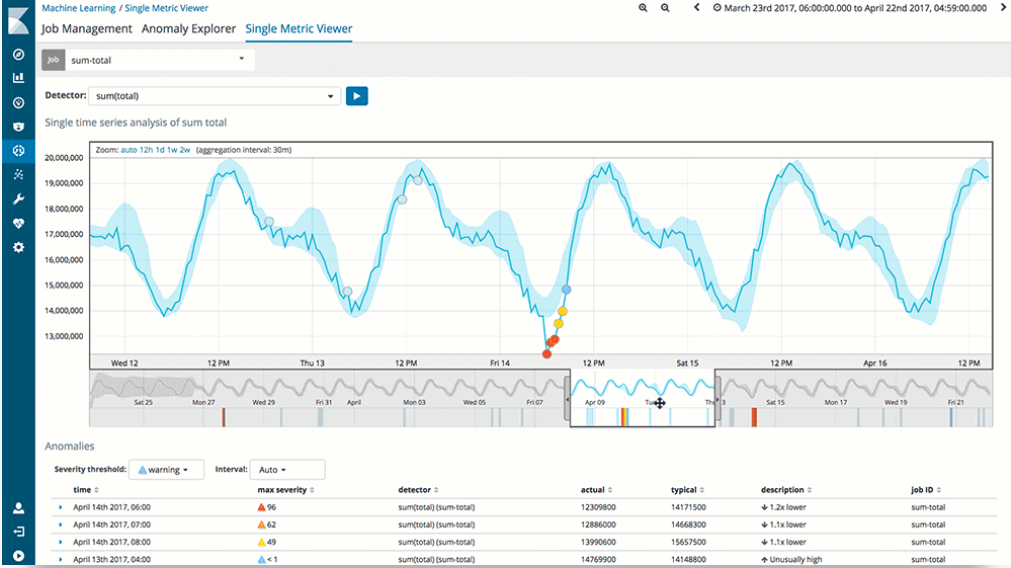
Task: Click the lowest red anomaly marker on the chart
Action: [547, 354]
